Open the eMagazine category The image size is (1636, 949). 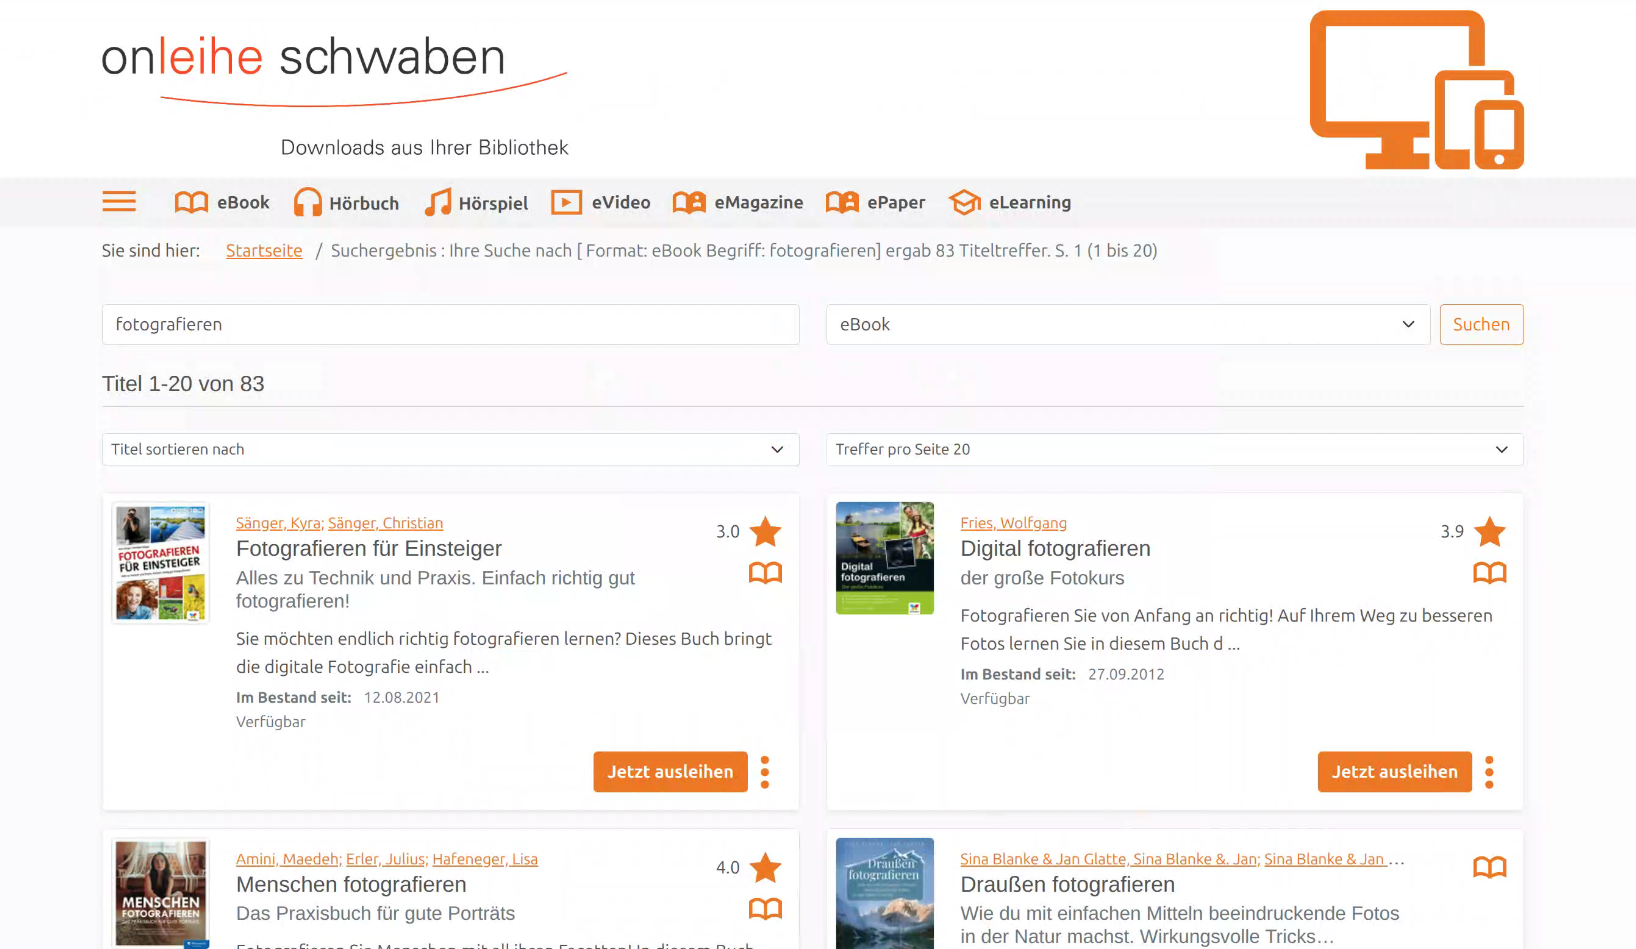pos(738,203)
